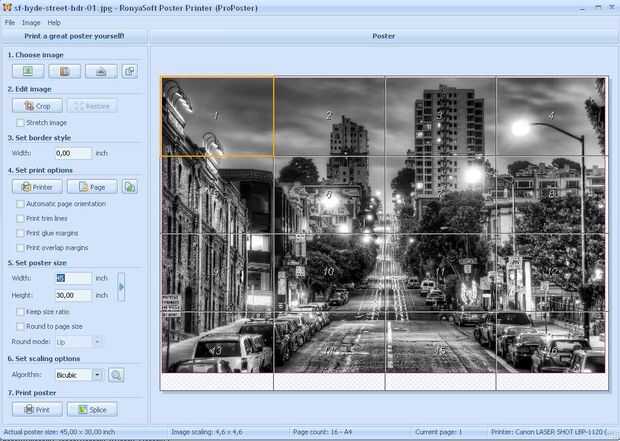The image size is (620, 441).
Task: Click the poster Width input field
Action: pos(73,278)
